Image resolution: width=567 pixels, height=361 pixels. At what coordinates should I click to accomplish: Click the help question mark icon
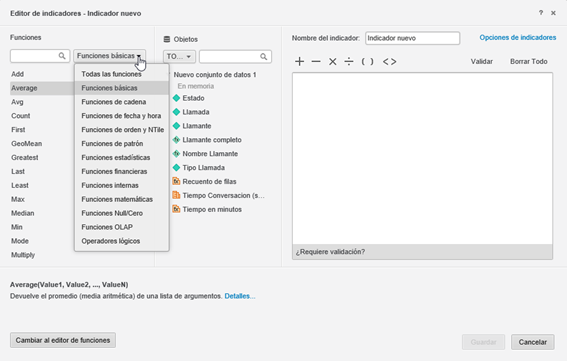point(541,13)
